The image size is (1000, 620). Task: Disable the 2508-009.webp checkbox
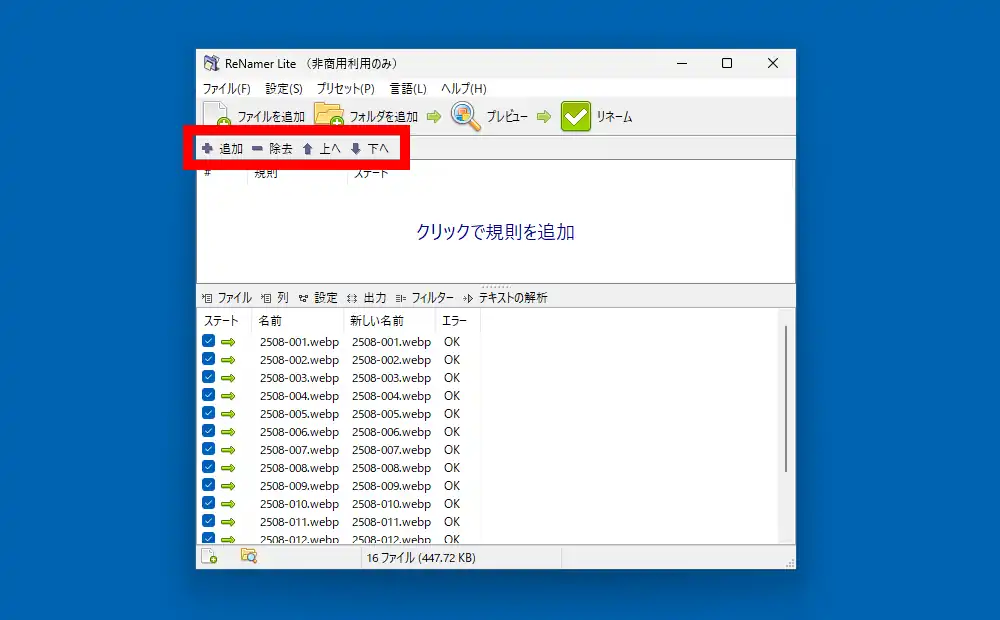[208, 486]
